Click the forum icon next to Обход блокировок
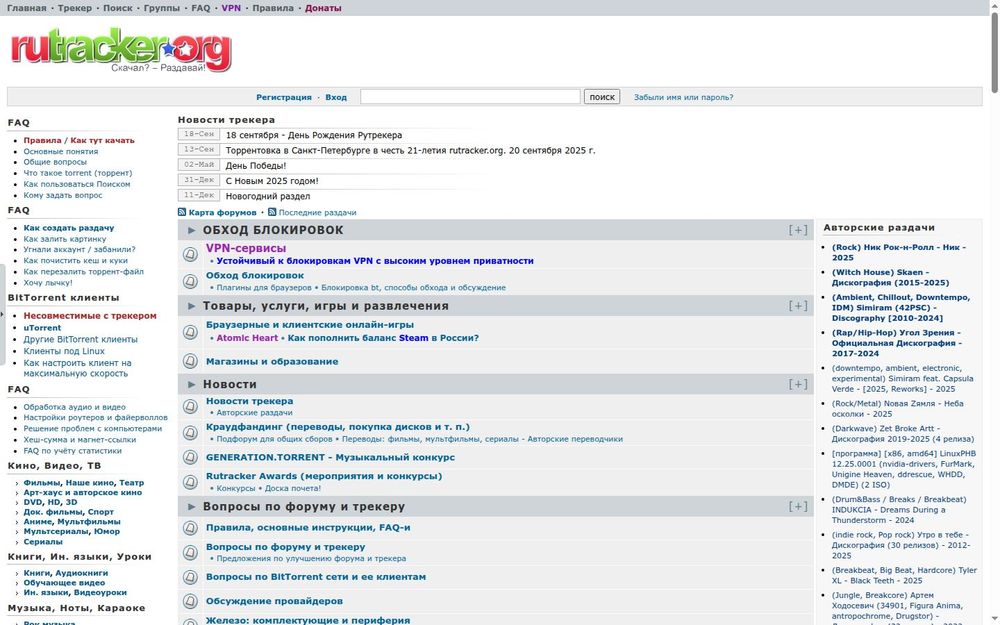The height and width of the screenshot is (625, 1000). 190,280
